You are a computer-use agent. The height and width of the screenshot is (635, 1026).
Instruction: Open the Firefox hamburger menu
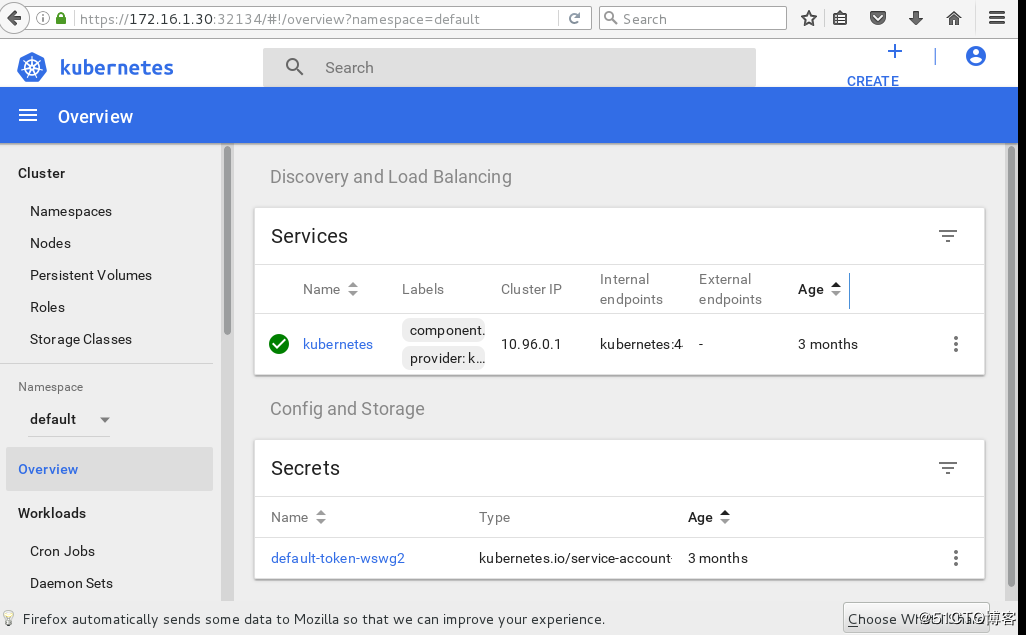click(997, 18)
